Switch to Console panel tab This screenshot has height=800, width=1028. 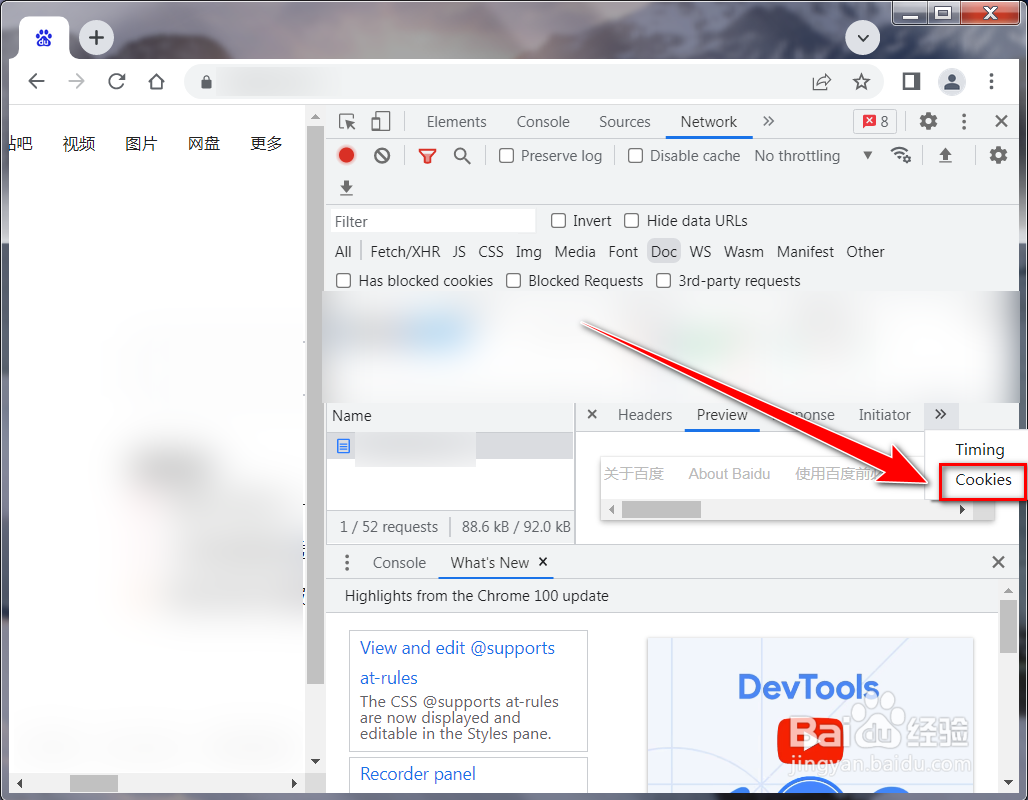click(x=543, y=122)
